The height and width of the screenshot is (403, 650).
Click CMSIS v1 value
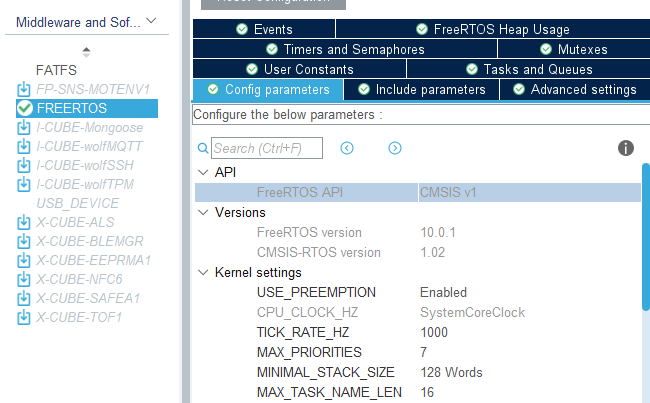pyautogui.click(x=448, y=192)
